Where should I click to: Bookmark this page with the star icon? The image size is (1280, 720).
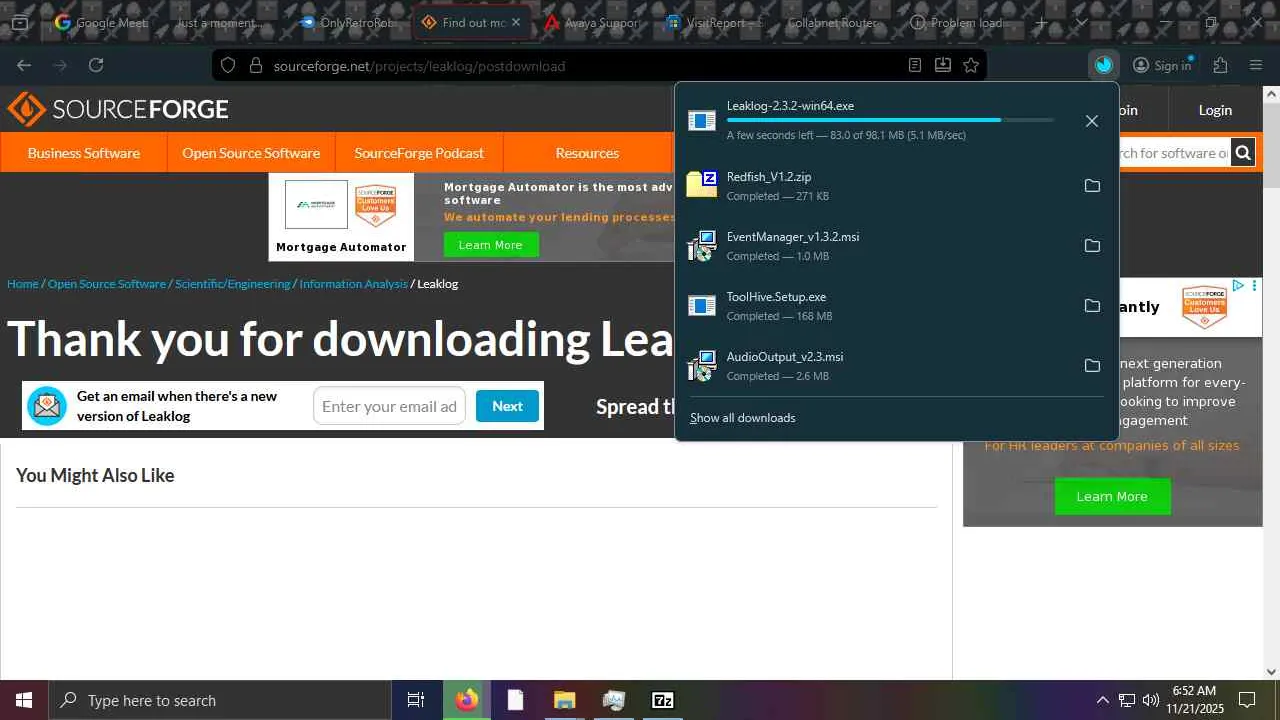pos(971,66)
